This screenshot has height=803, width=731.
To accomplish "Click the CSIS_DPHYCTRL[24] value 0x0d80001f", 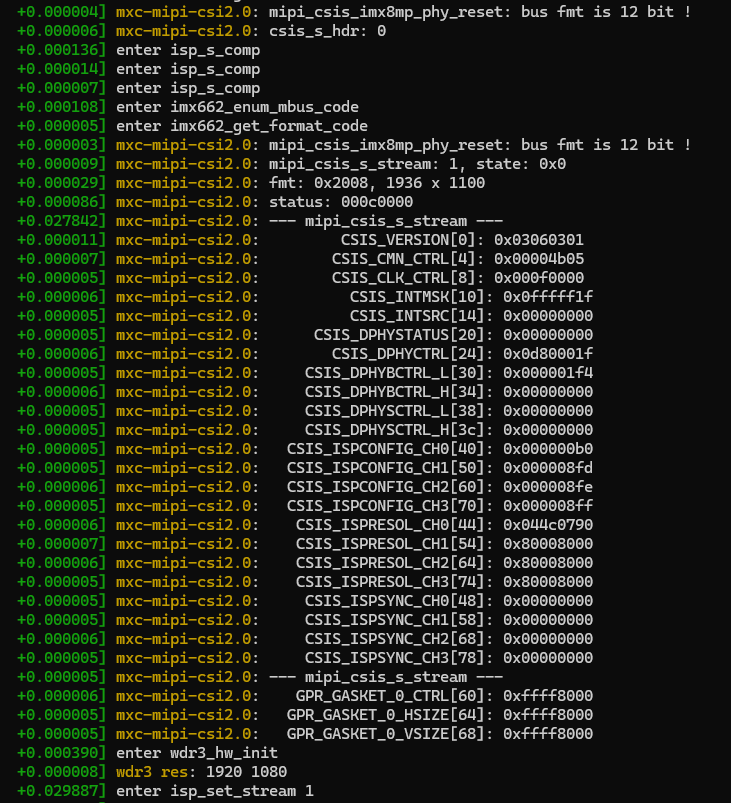I will click(548, 354).
